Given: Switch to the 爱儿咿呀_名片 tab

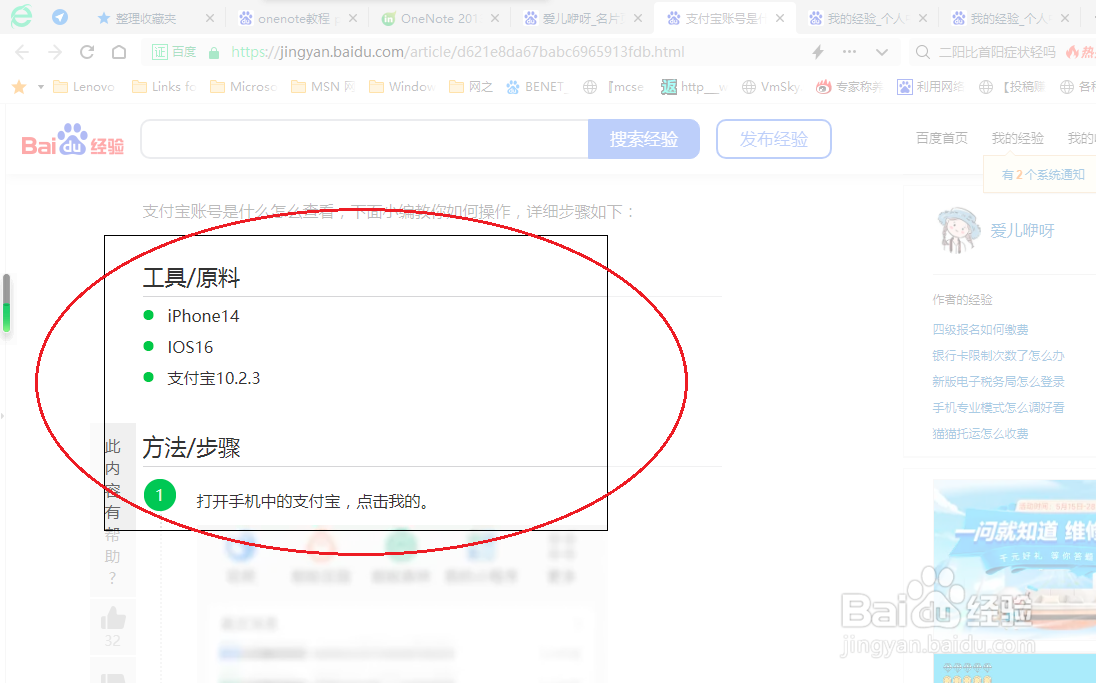Looking at the screenshot, I should [582, 18].
